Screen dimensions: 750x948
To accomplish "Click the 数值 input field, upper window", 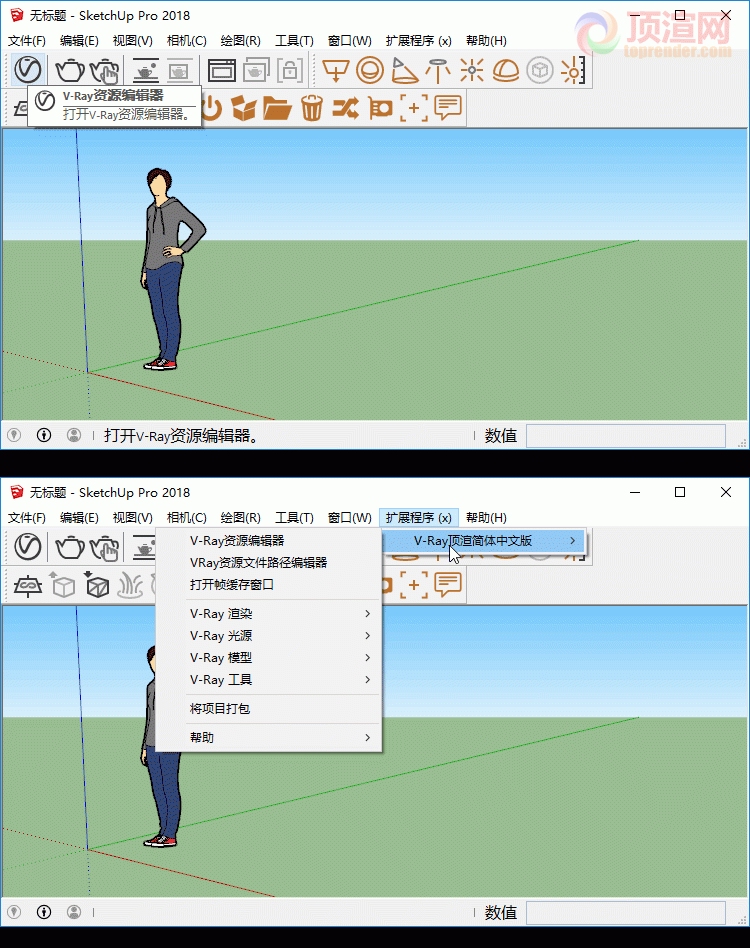I will point(626,435).
